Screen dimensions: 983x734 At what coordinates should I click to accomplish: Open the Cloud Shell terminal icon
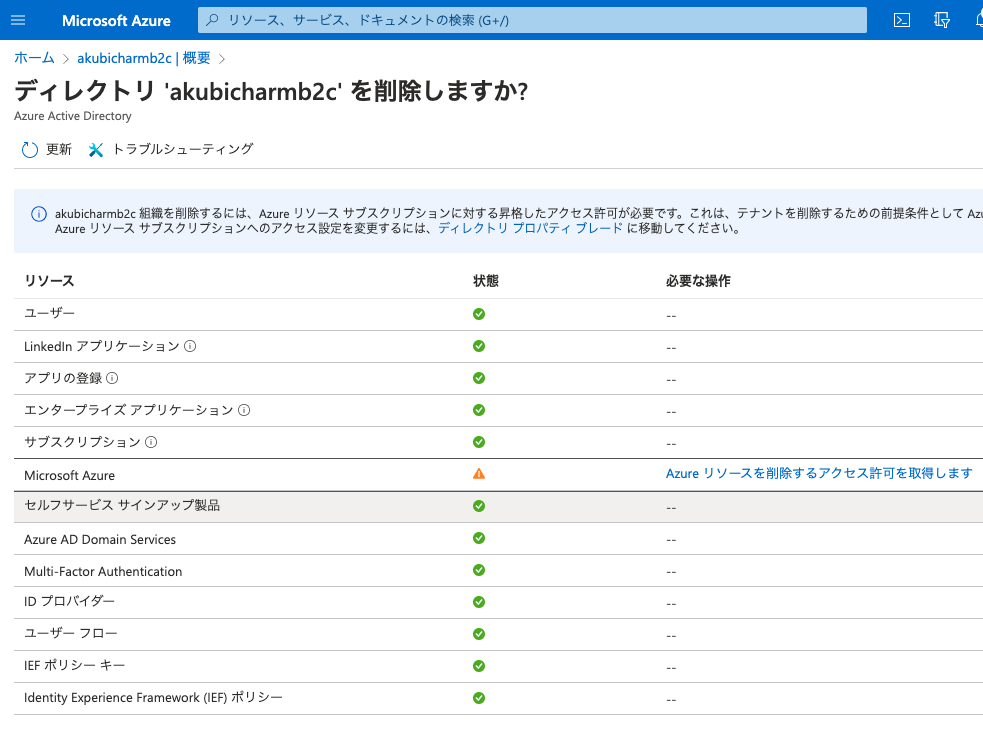pyautogui.click(x=901, y=19)
